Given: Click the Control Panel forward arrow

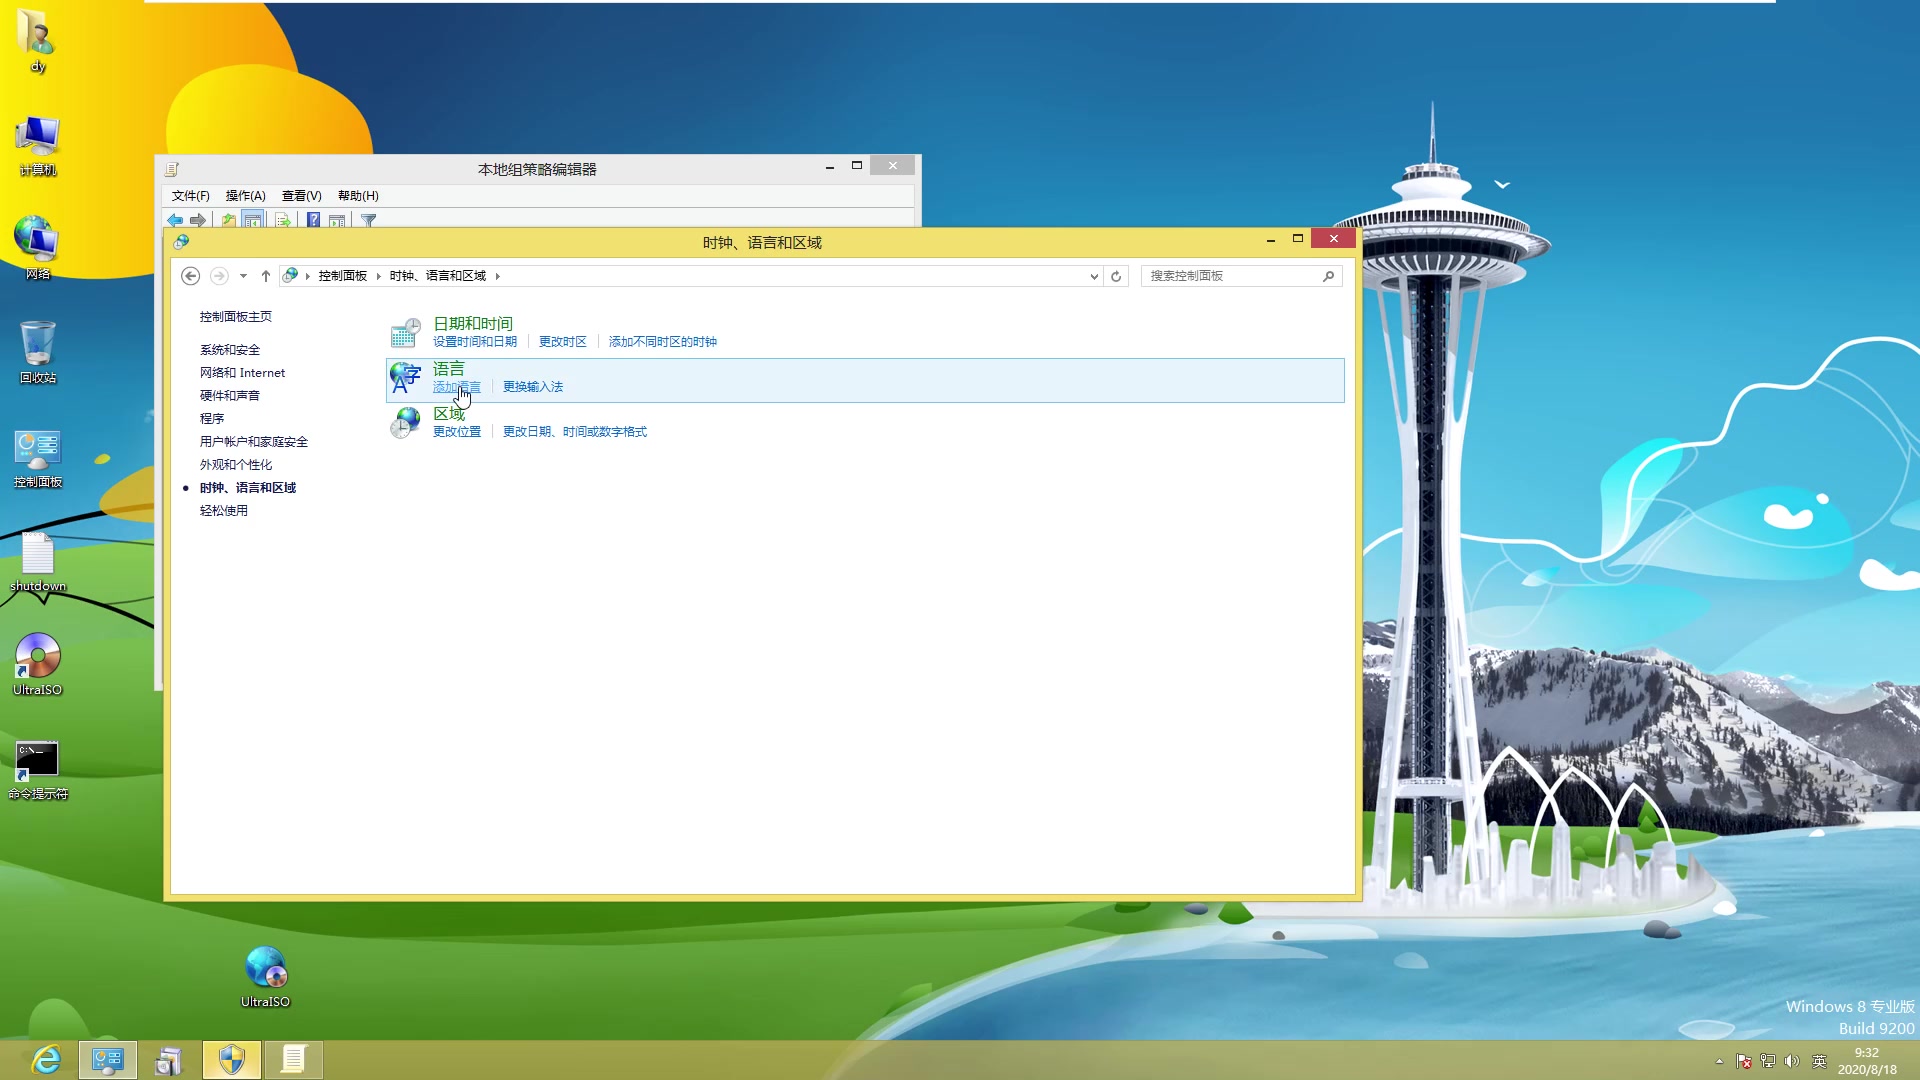Looking at the screenshot, I should pyautogui.click(x=219, y=276).
